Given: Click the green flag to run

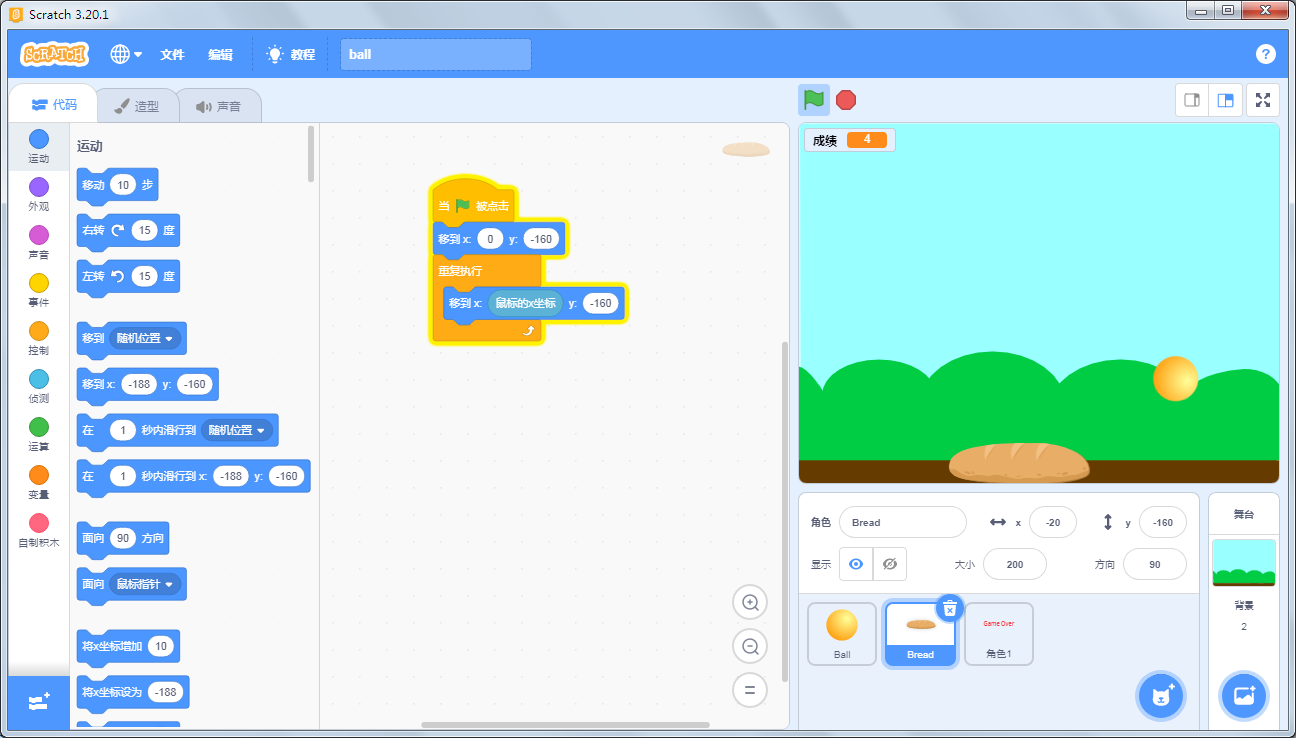Looking at the screenshot, I should pos(814,100).
